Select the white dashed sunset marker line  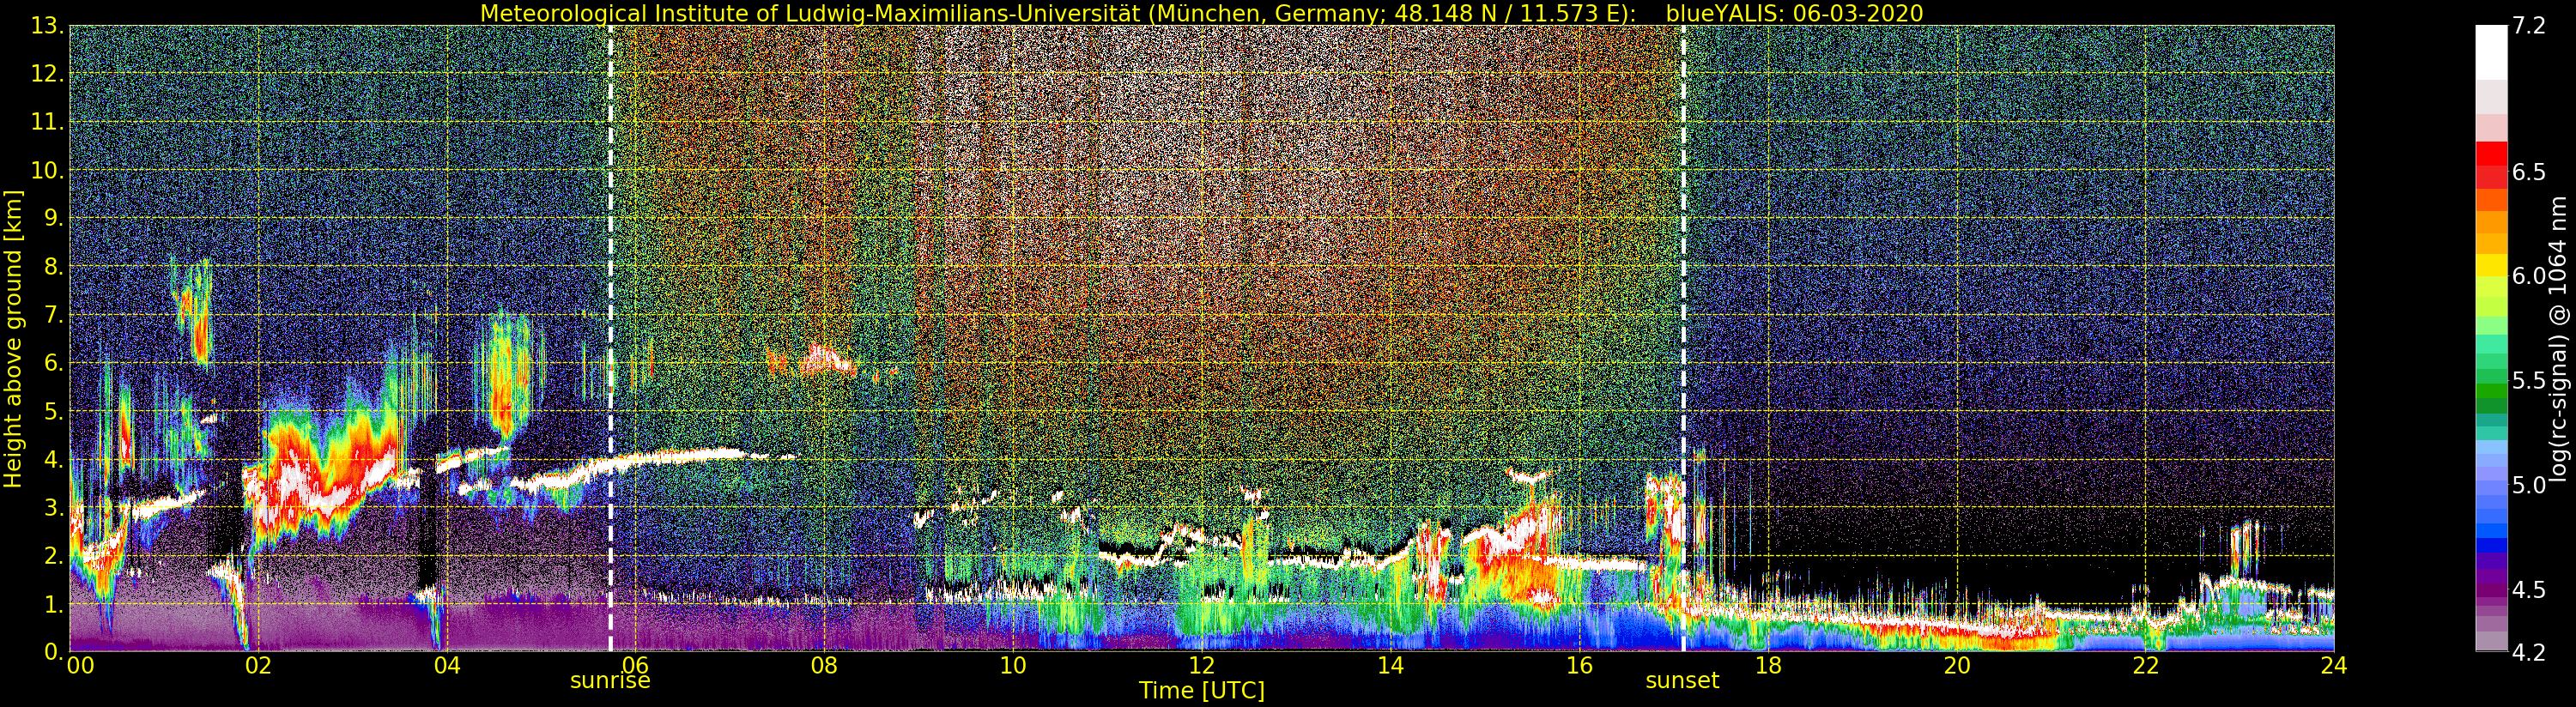(1683, 338)
